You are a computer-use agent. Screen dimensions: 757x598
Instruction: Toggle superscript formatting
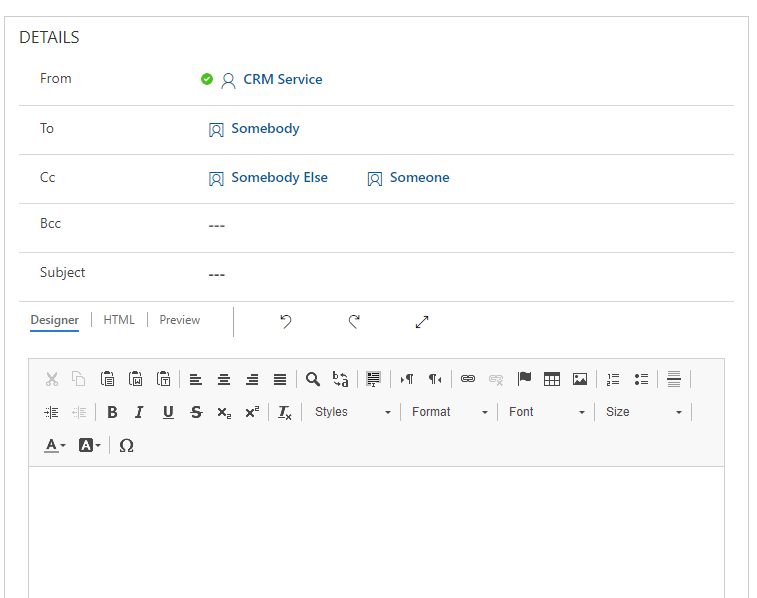pos(252,413)
